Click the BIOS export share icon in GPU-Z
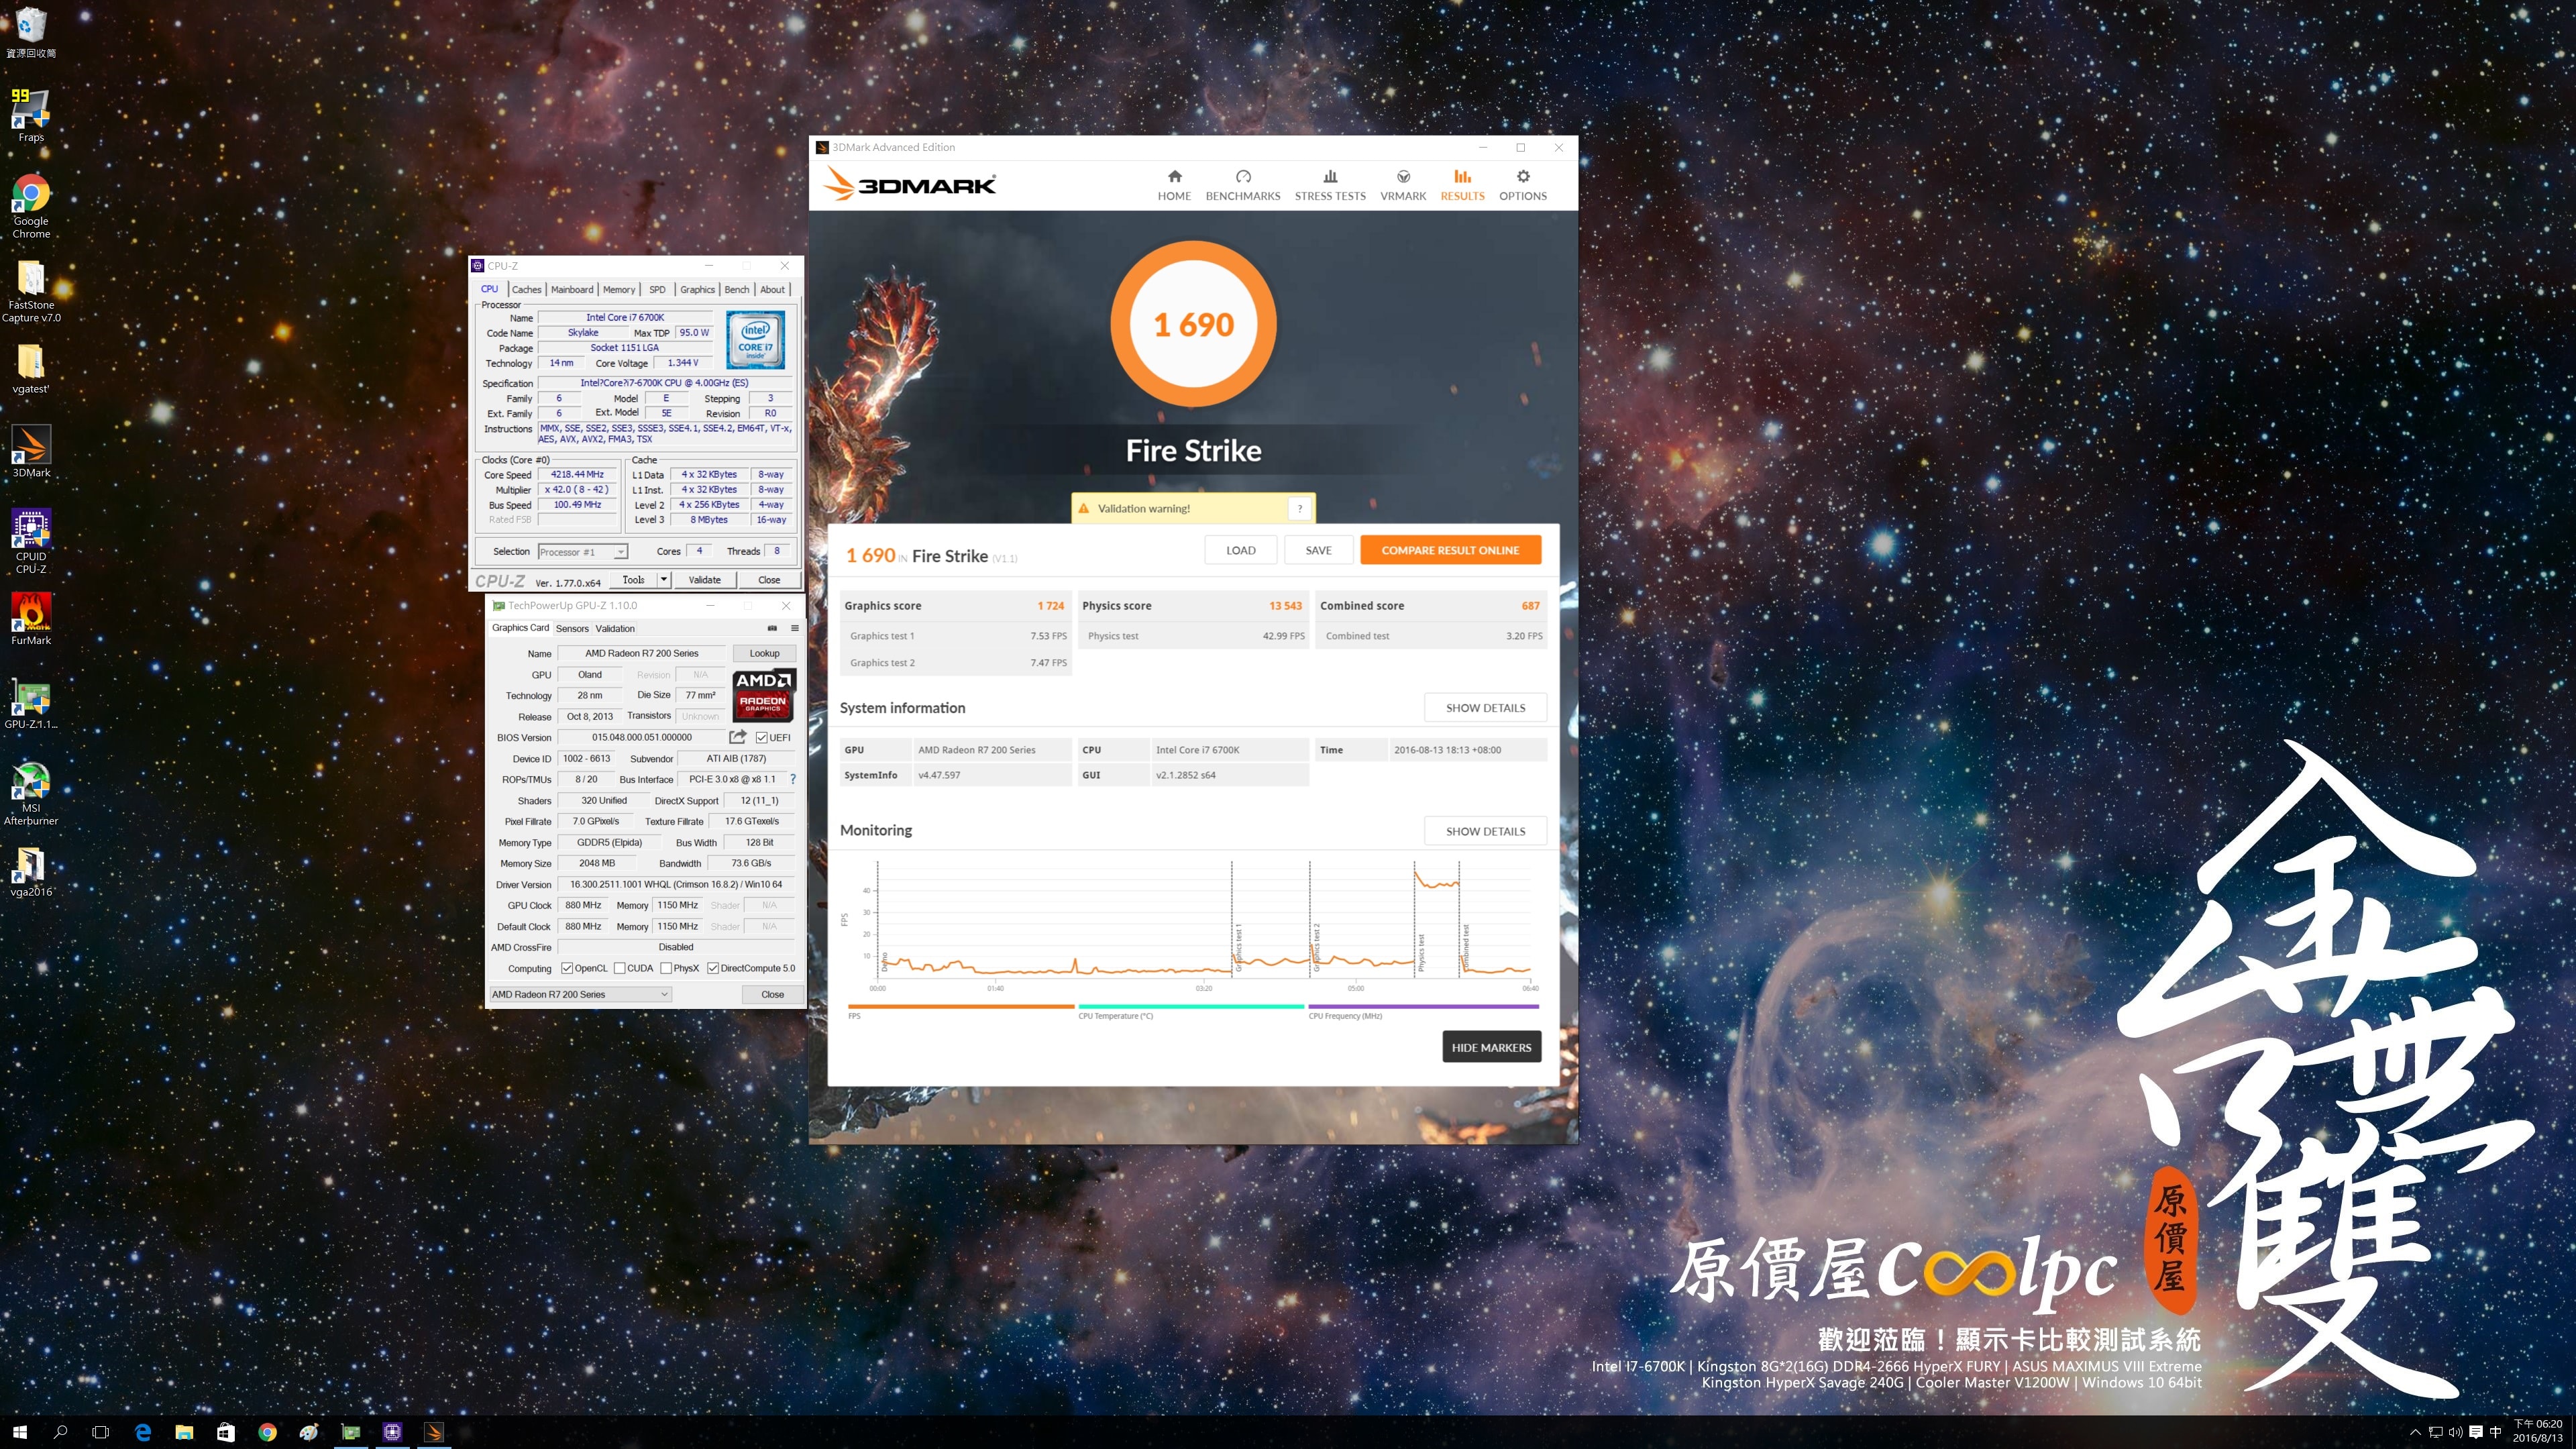 tap(738, 737)
